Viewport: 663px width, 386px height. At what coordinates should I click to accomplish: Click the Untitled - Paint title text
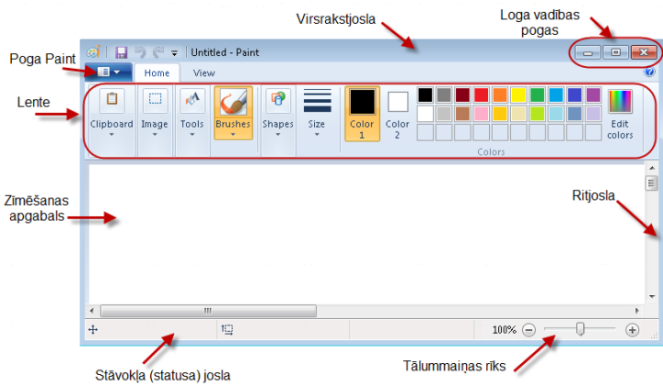225,52
